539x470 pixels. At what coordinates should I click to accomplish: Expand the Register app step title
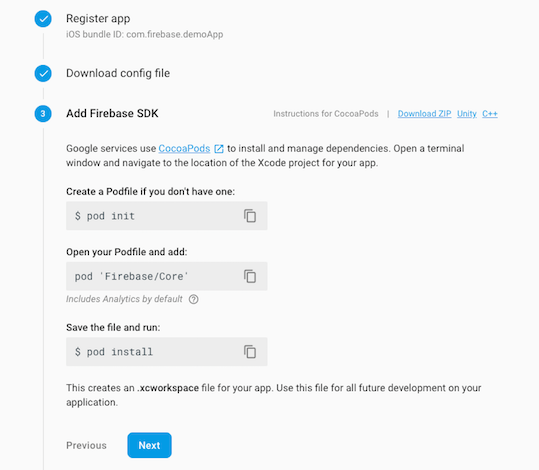(98, 18)
